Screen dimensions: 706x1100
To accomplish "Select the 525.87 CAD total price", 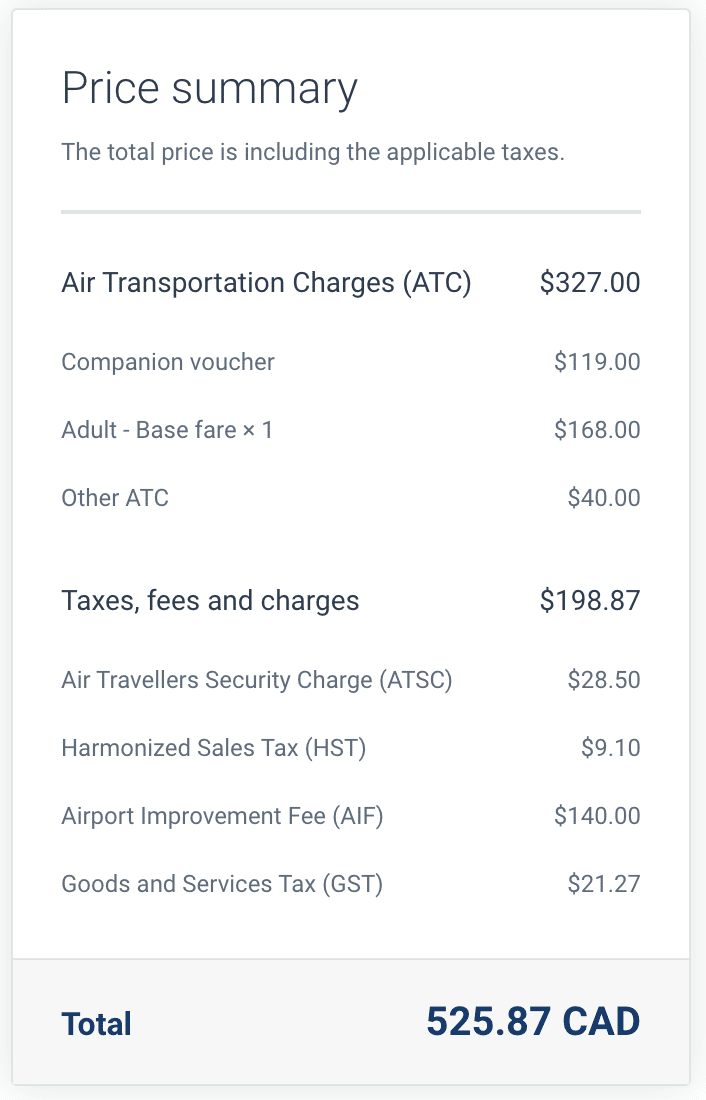I will pos(533,1022).
